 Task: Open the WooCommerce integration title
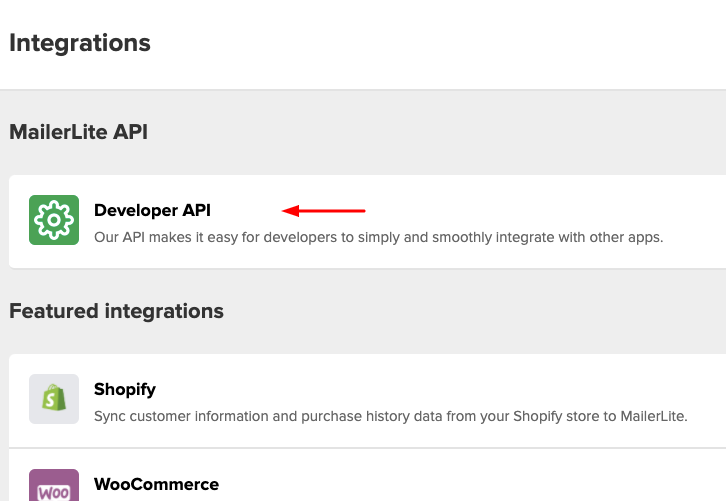coord(156,484)
